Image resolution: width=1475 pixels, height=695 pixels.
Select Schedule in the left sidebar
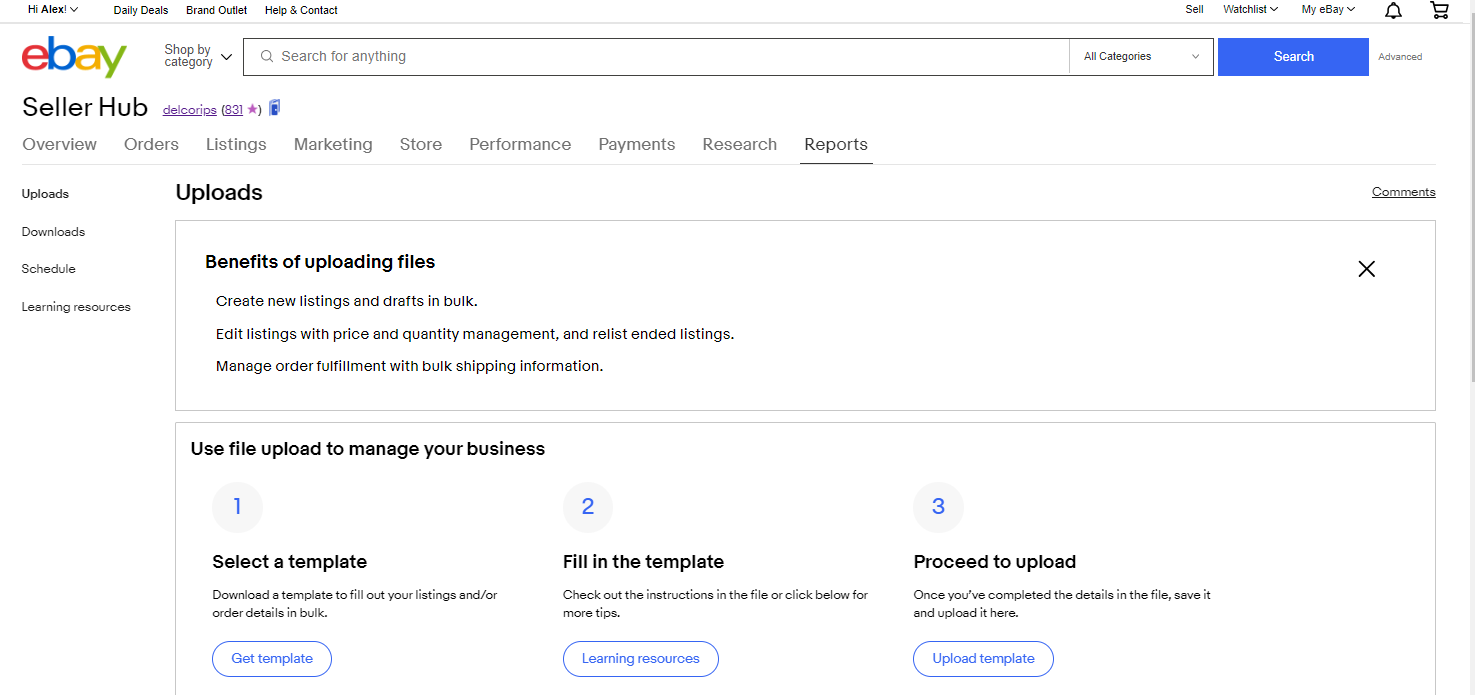click(x=48, y=269)
